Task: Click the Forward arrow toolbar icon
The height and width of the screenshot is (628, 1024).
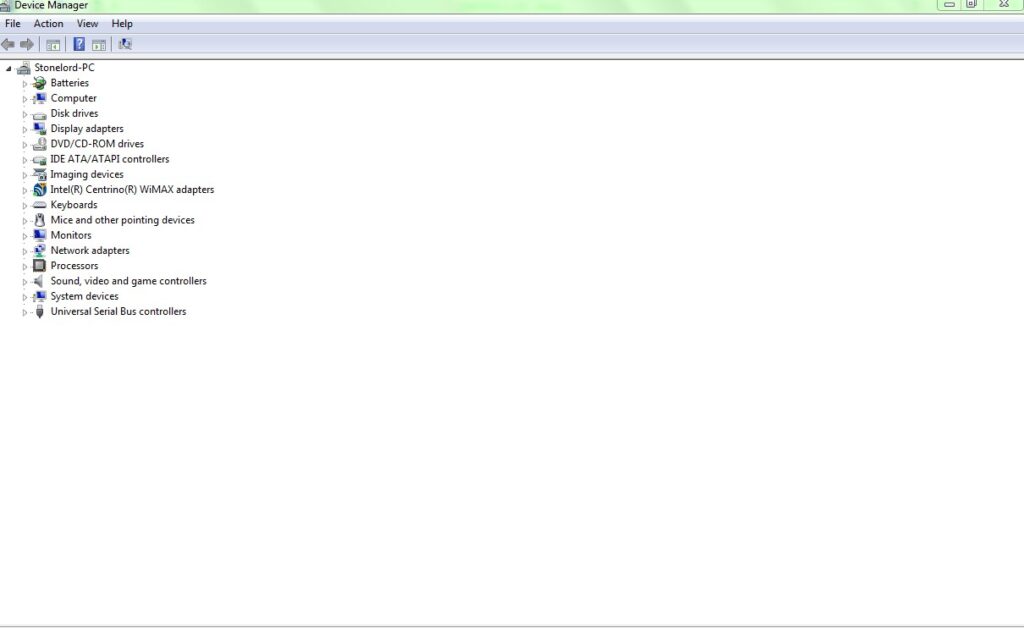Action: click(x=27, y=44)
